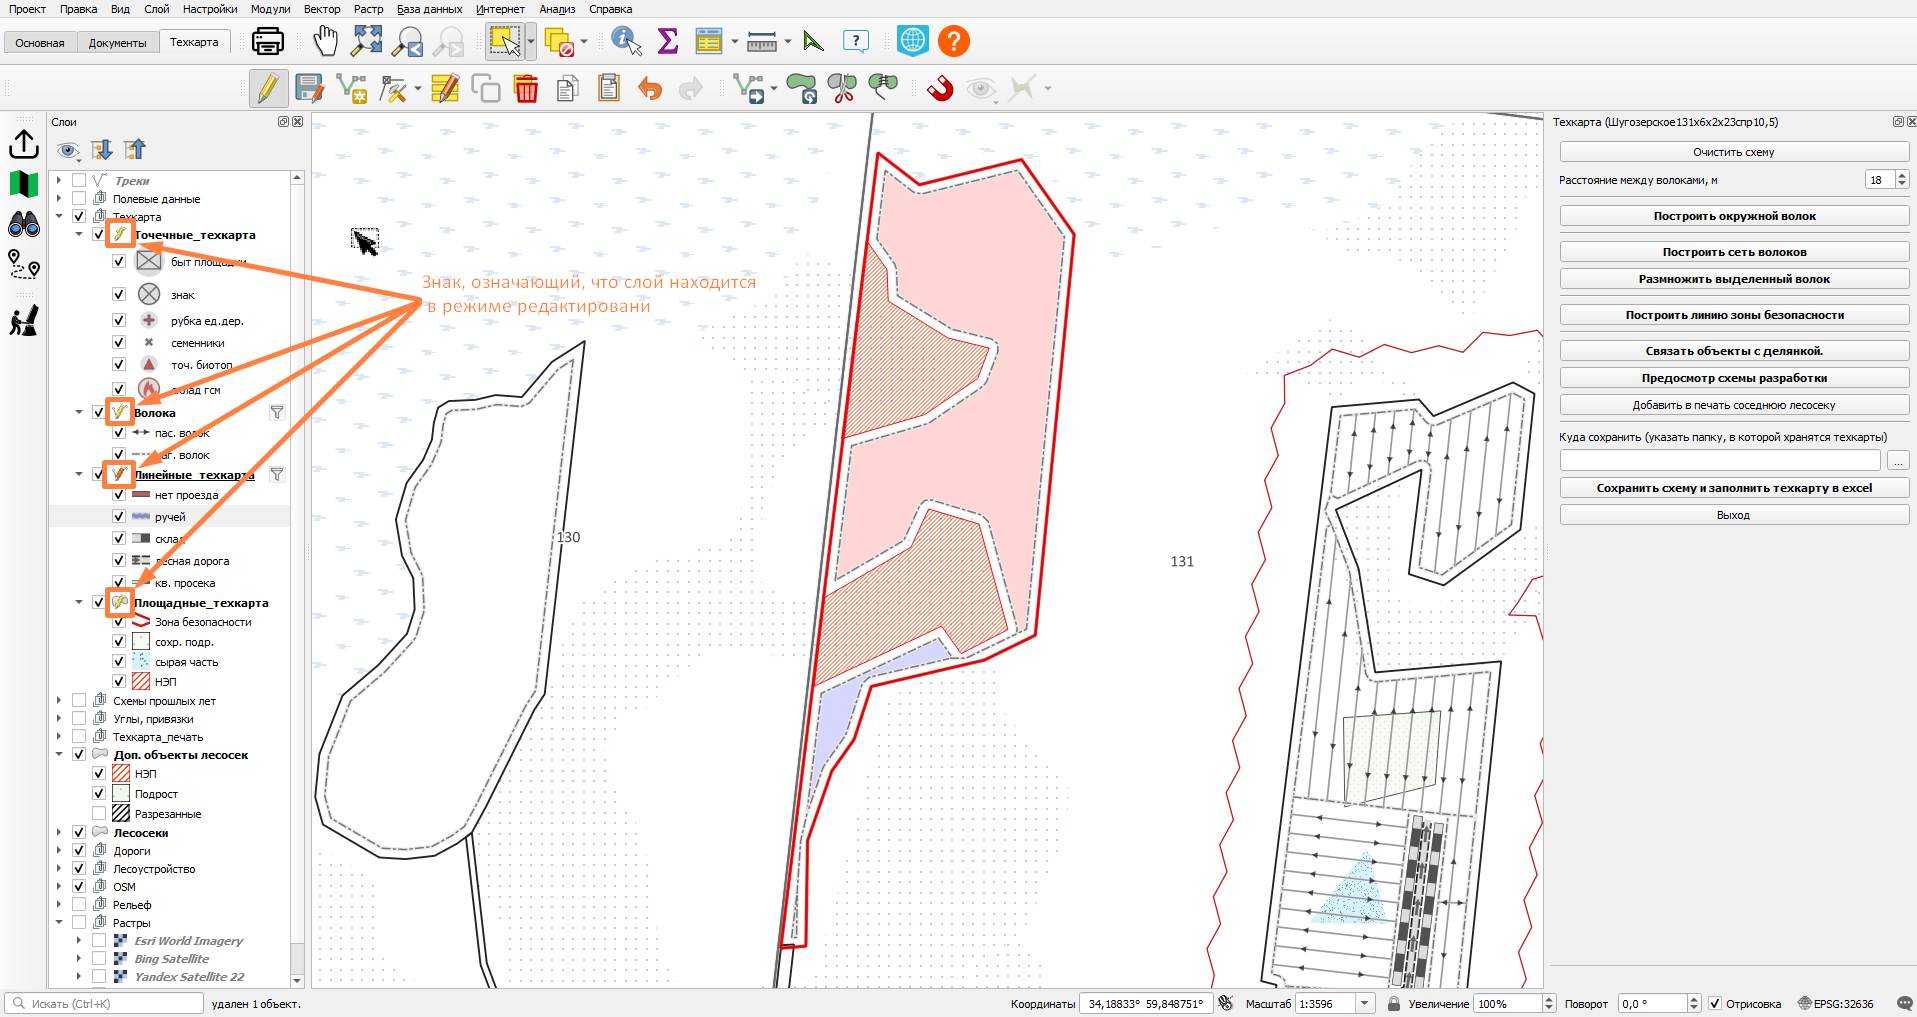Image resolution: width=1917 pixels, height=1017 pixels.
Task: Open the База данных menu
Action: point(429,9)
